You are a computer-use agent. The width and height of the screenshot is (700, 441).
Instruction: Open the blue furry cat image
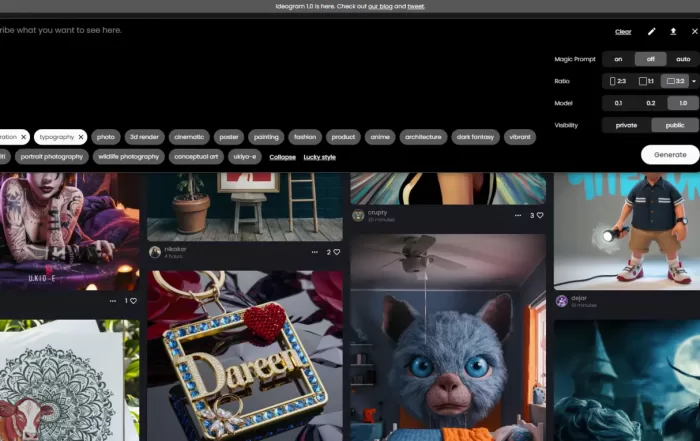[x=448, y=337]
